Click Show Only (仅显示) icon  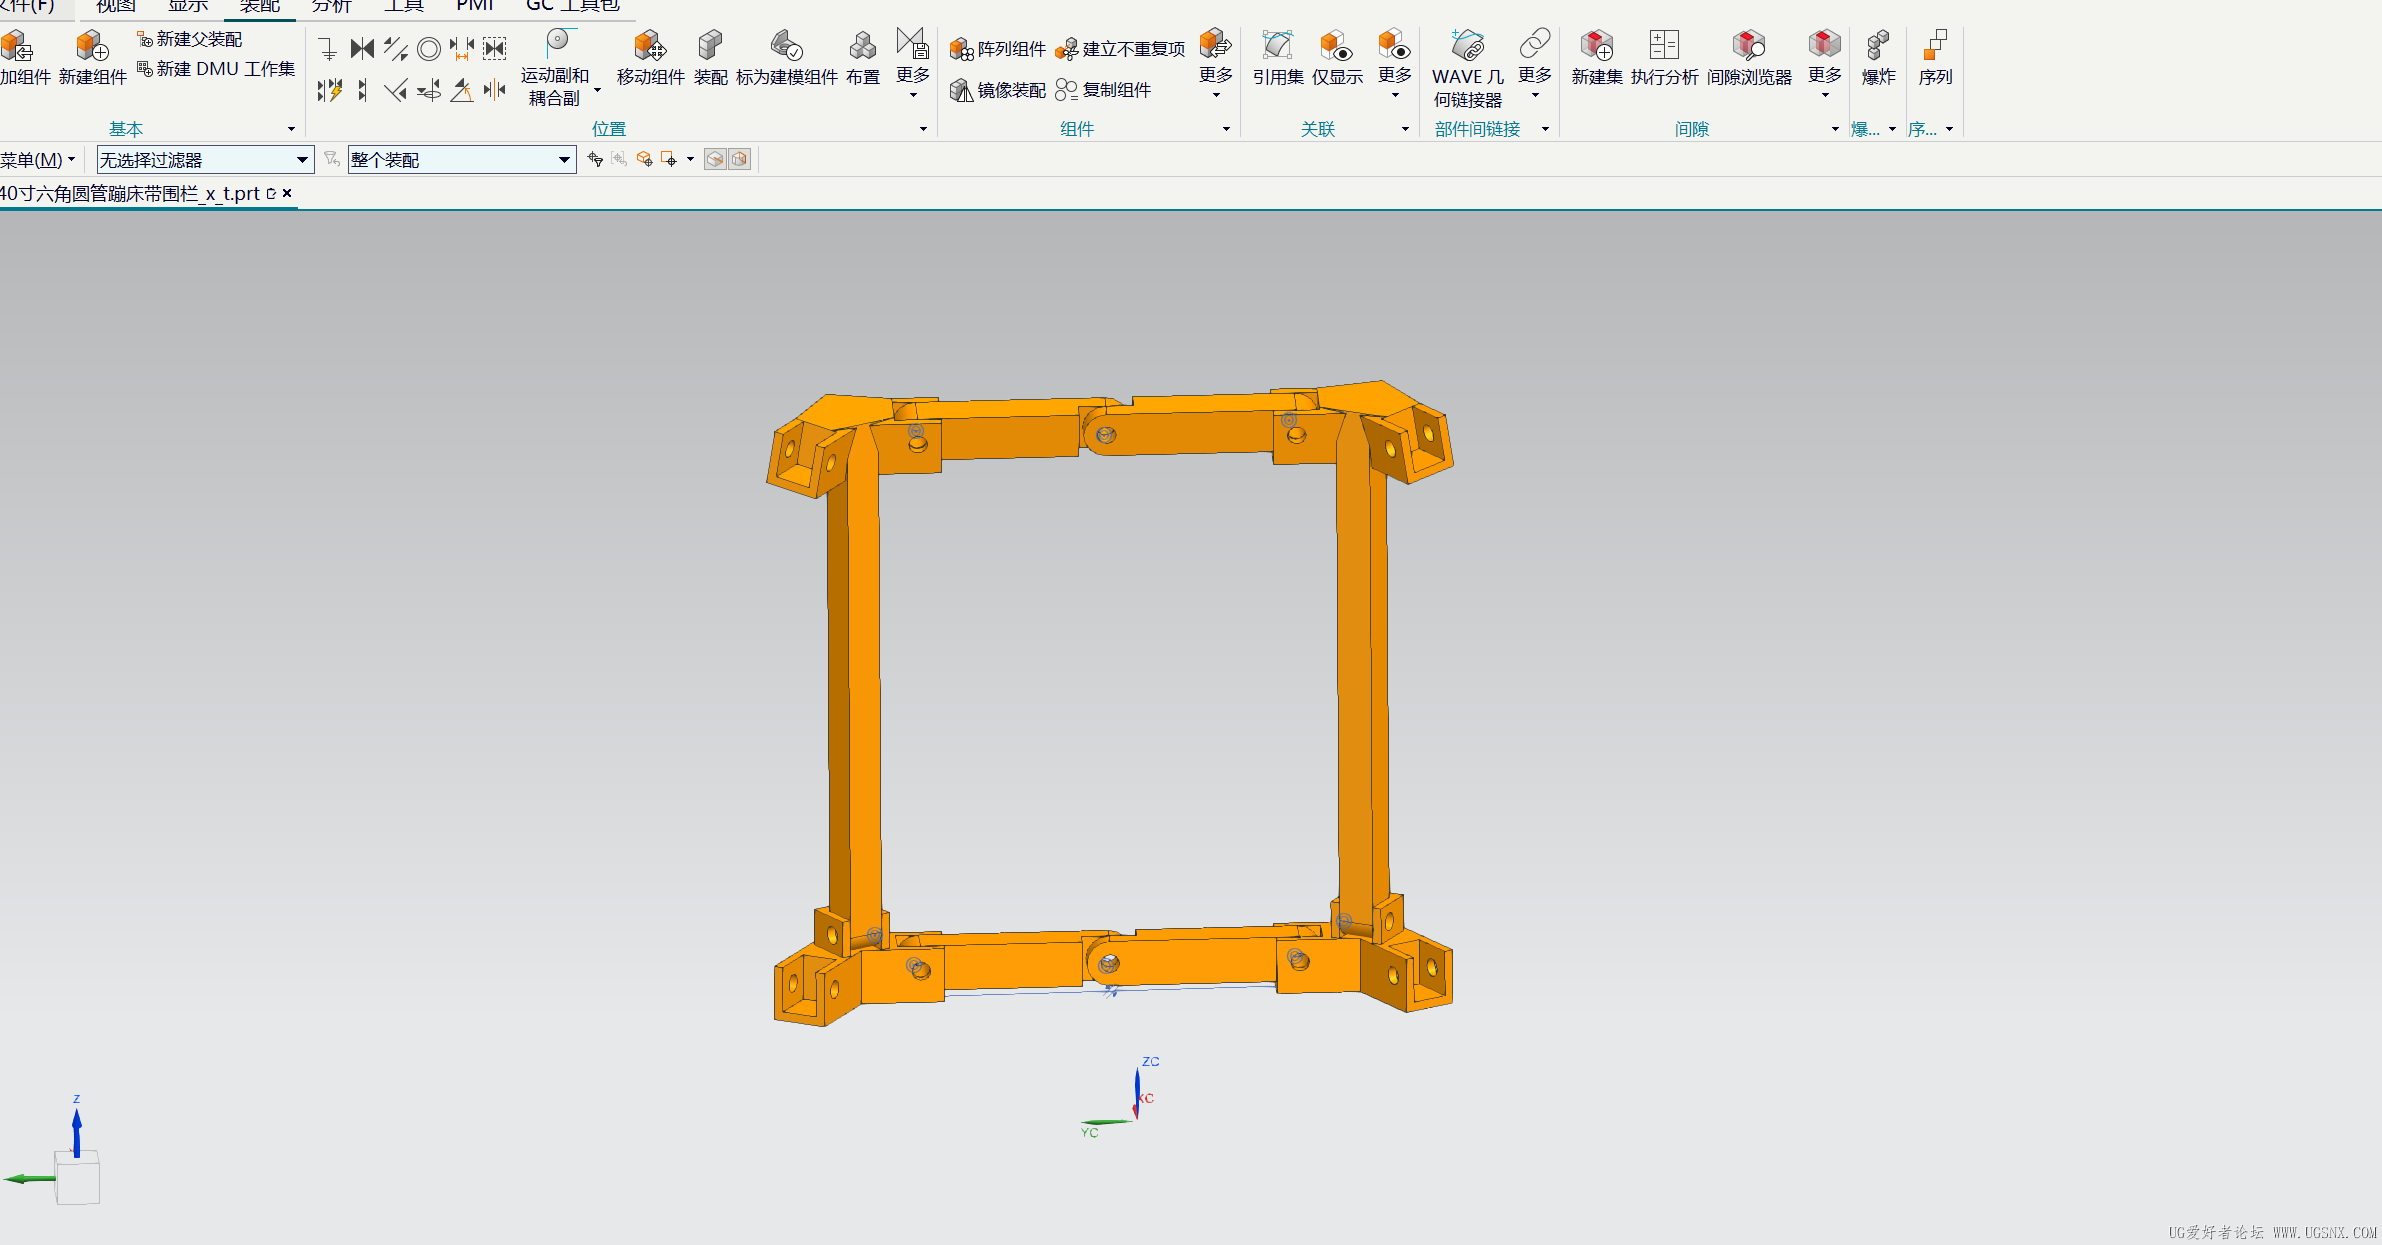pyautogui.click(x=1337, y=46)
